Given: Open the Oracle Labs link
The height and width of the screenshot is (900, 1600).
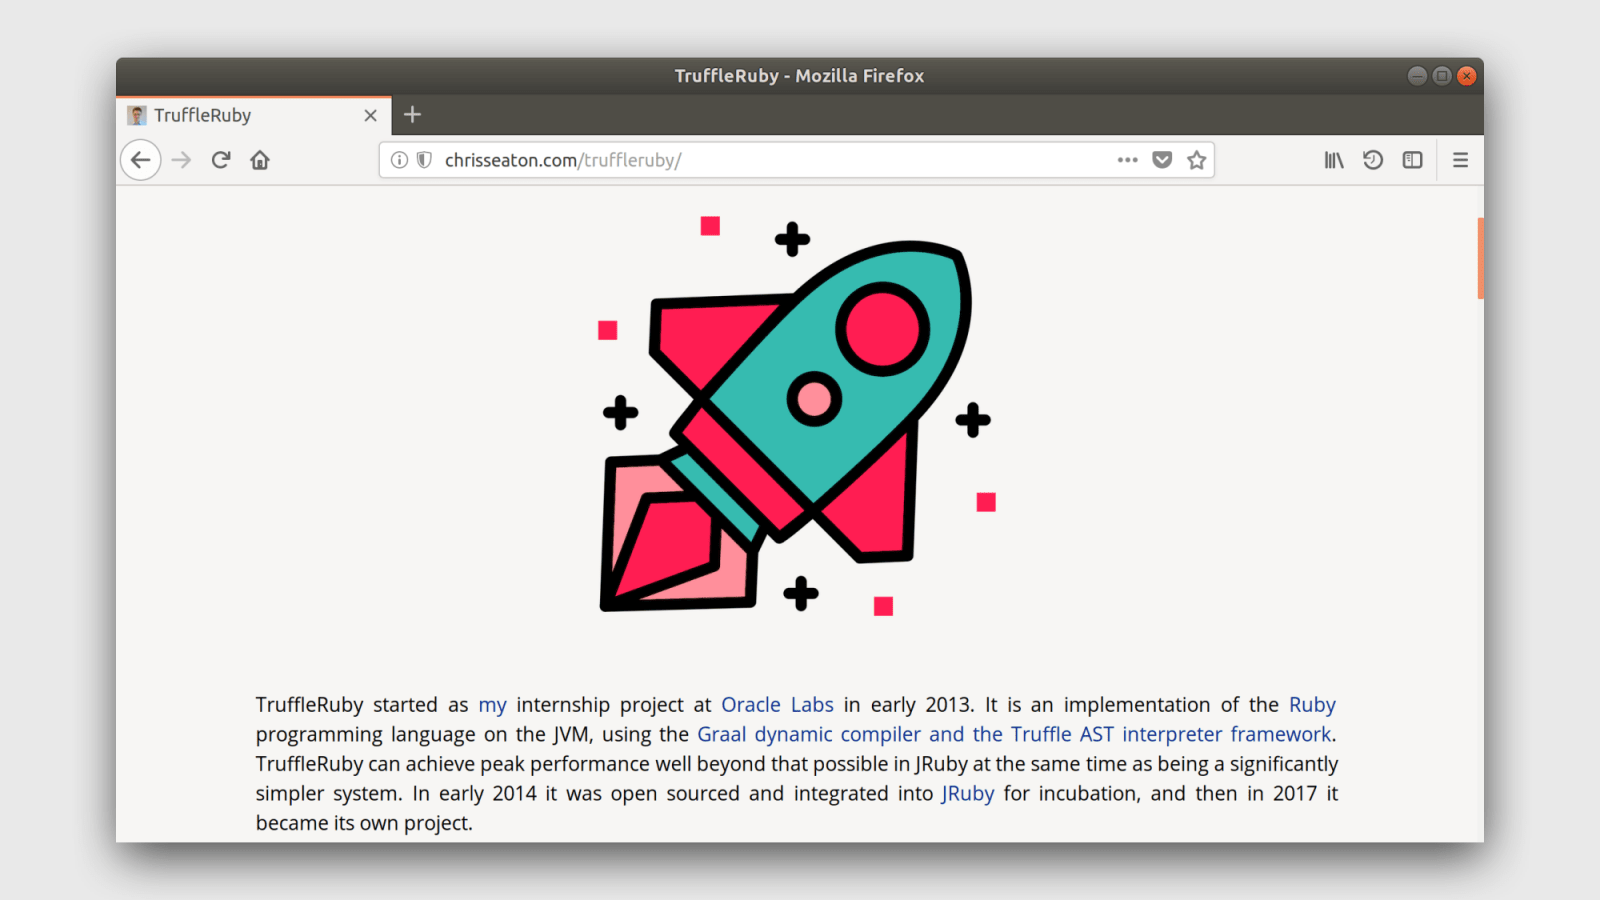Looking at the screenshot, I should [777, 705].
